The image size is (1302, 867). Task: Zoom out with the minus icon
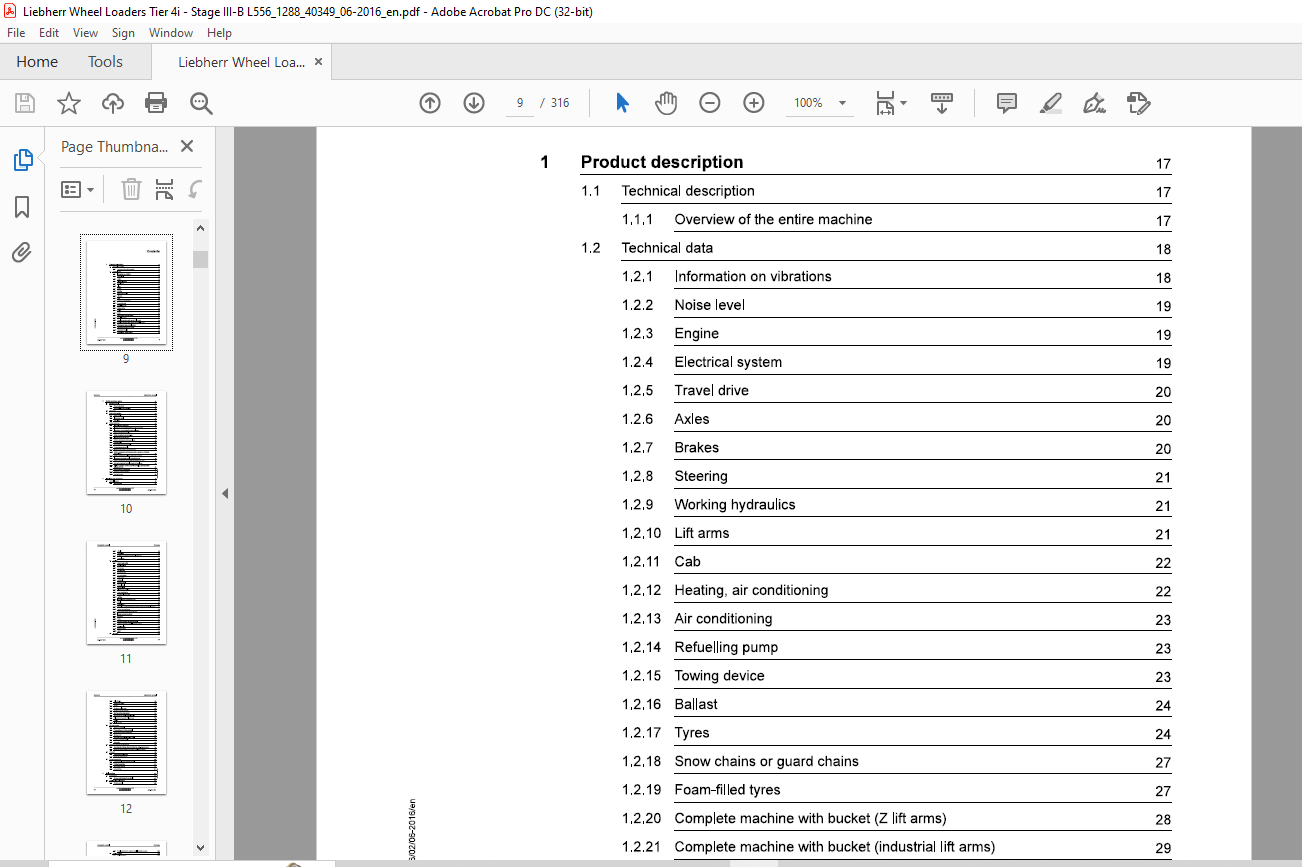point(710,103)
